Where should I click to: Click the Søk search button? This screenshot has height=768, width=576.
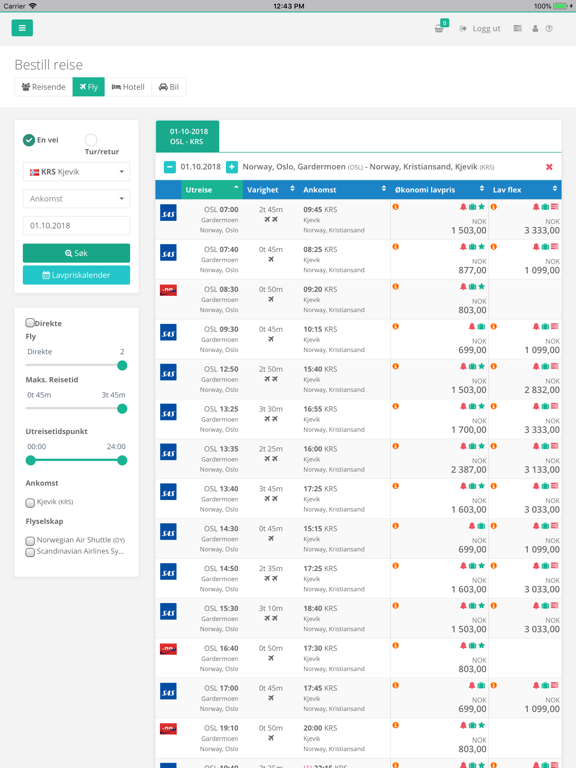tap(76, 253)
